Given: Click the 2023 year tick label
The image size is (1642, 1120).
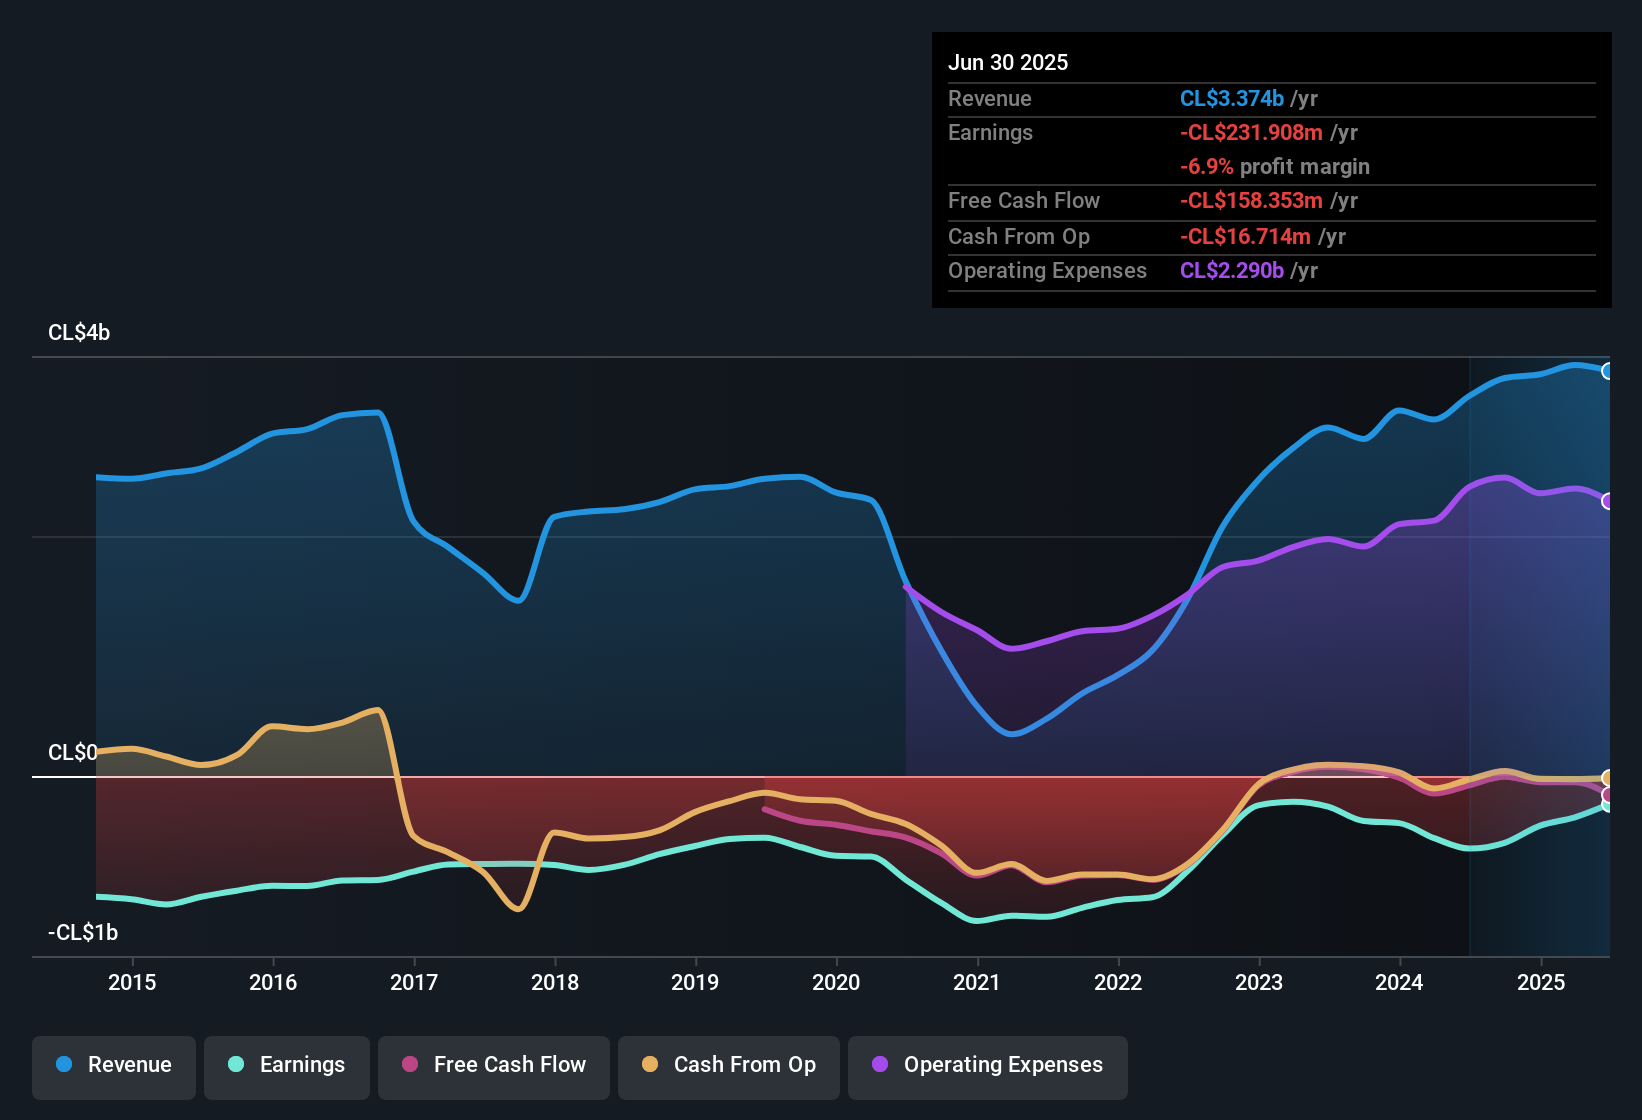Looking at the screenshot, I should pyautogui.click(x=1259, y=982).
